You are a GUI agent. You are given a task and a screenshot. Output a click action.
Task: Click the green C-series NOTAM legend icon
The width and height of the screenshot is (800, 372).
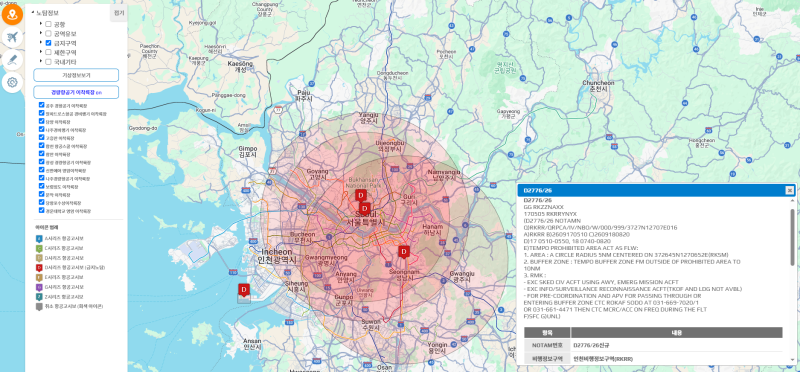pyautogui.click(x=39, y=248)
